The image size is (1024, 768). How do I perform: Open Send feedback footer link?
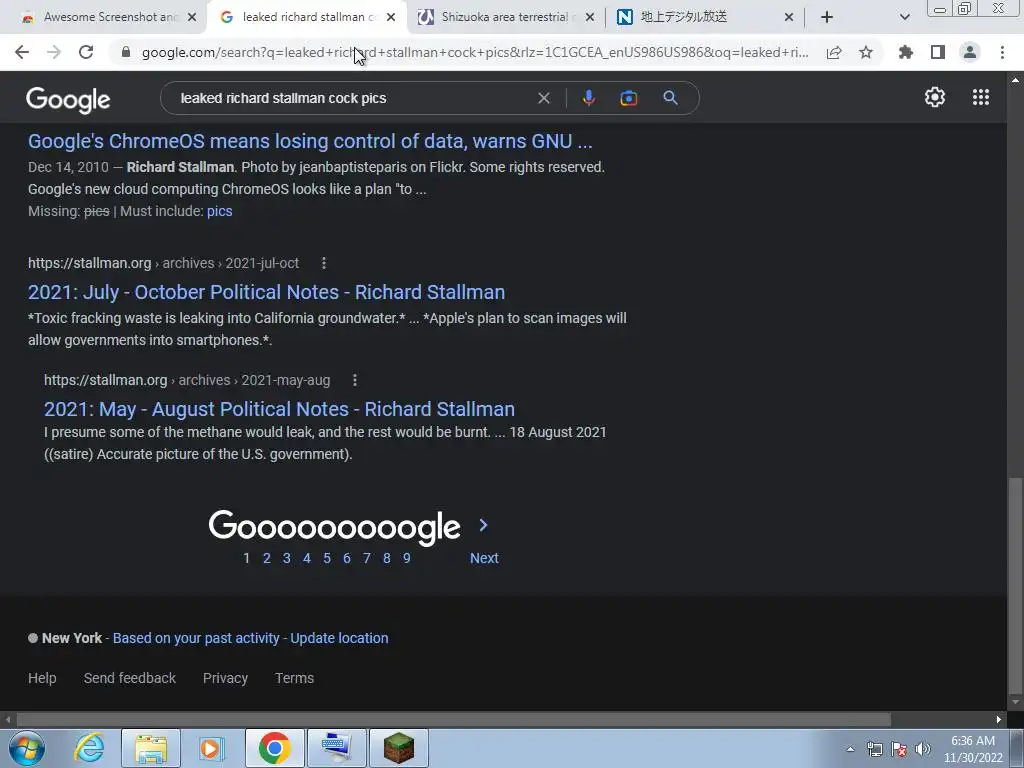pos(130,678)
